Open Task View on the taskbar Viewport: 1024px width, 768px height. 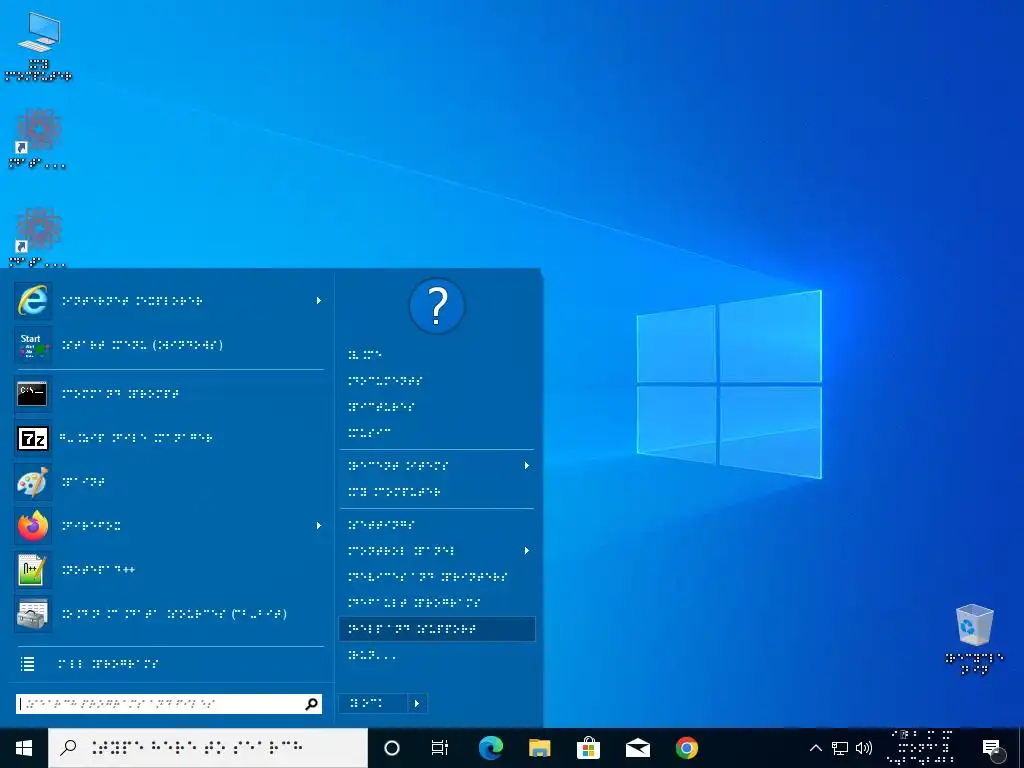tap(440, 748)
